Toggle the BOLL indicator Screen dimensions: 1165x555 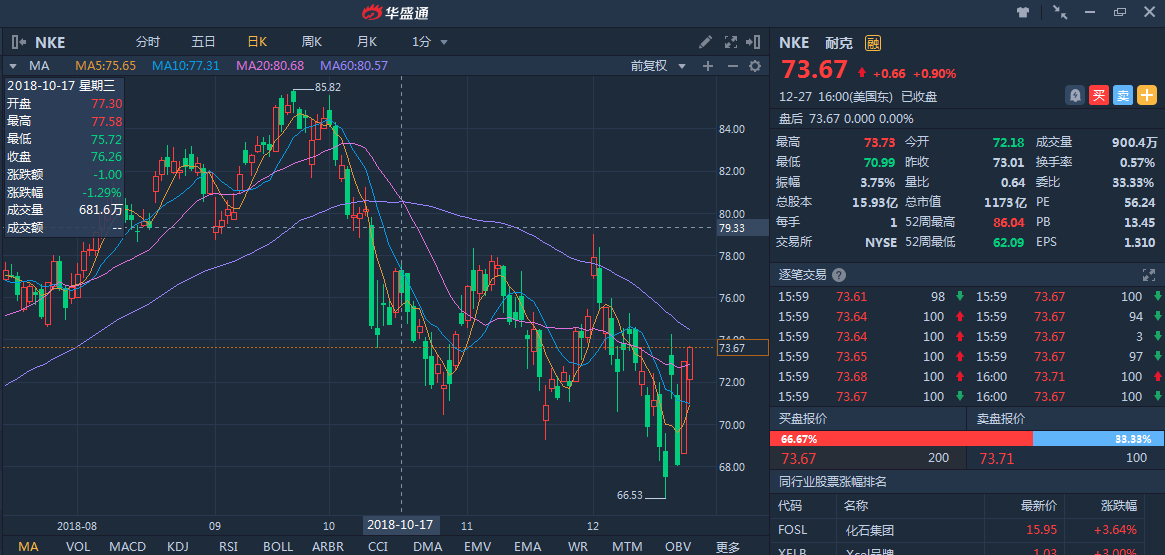pyautogui.click(x=278, y=546)
